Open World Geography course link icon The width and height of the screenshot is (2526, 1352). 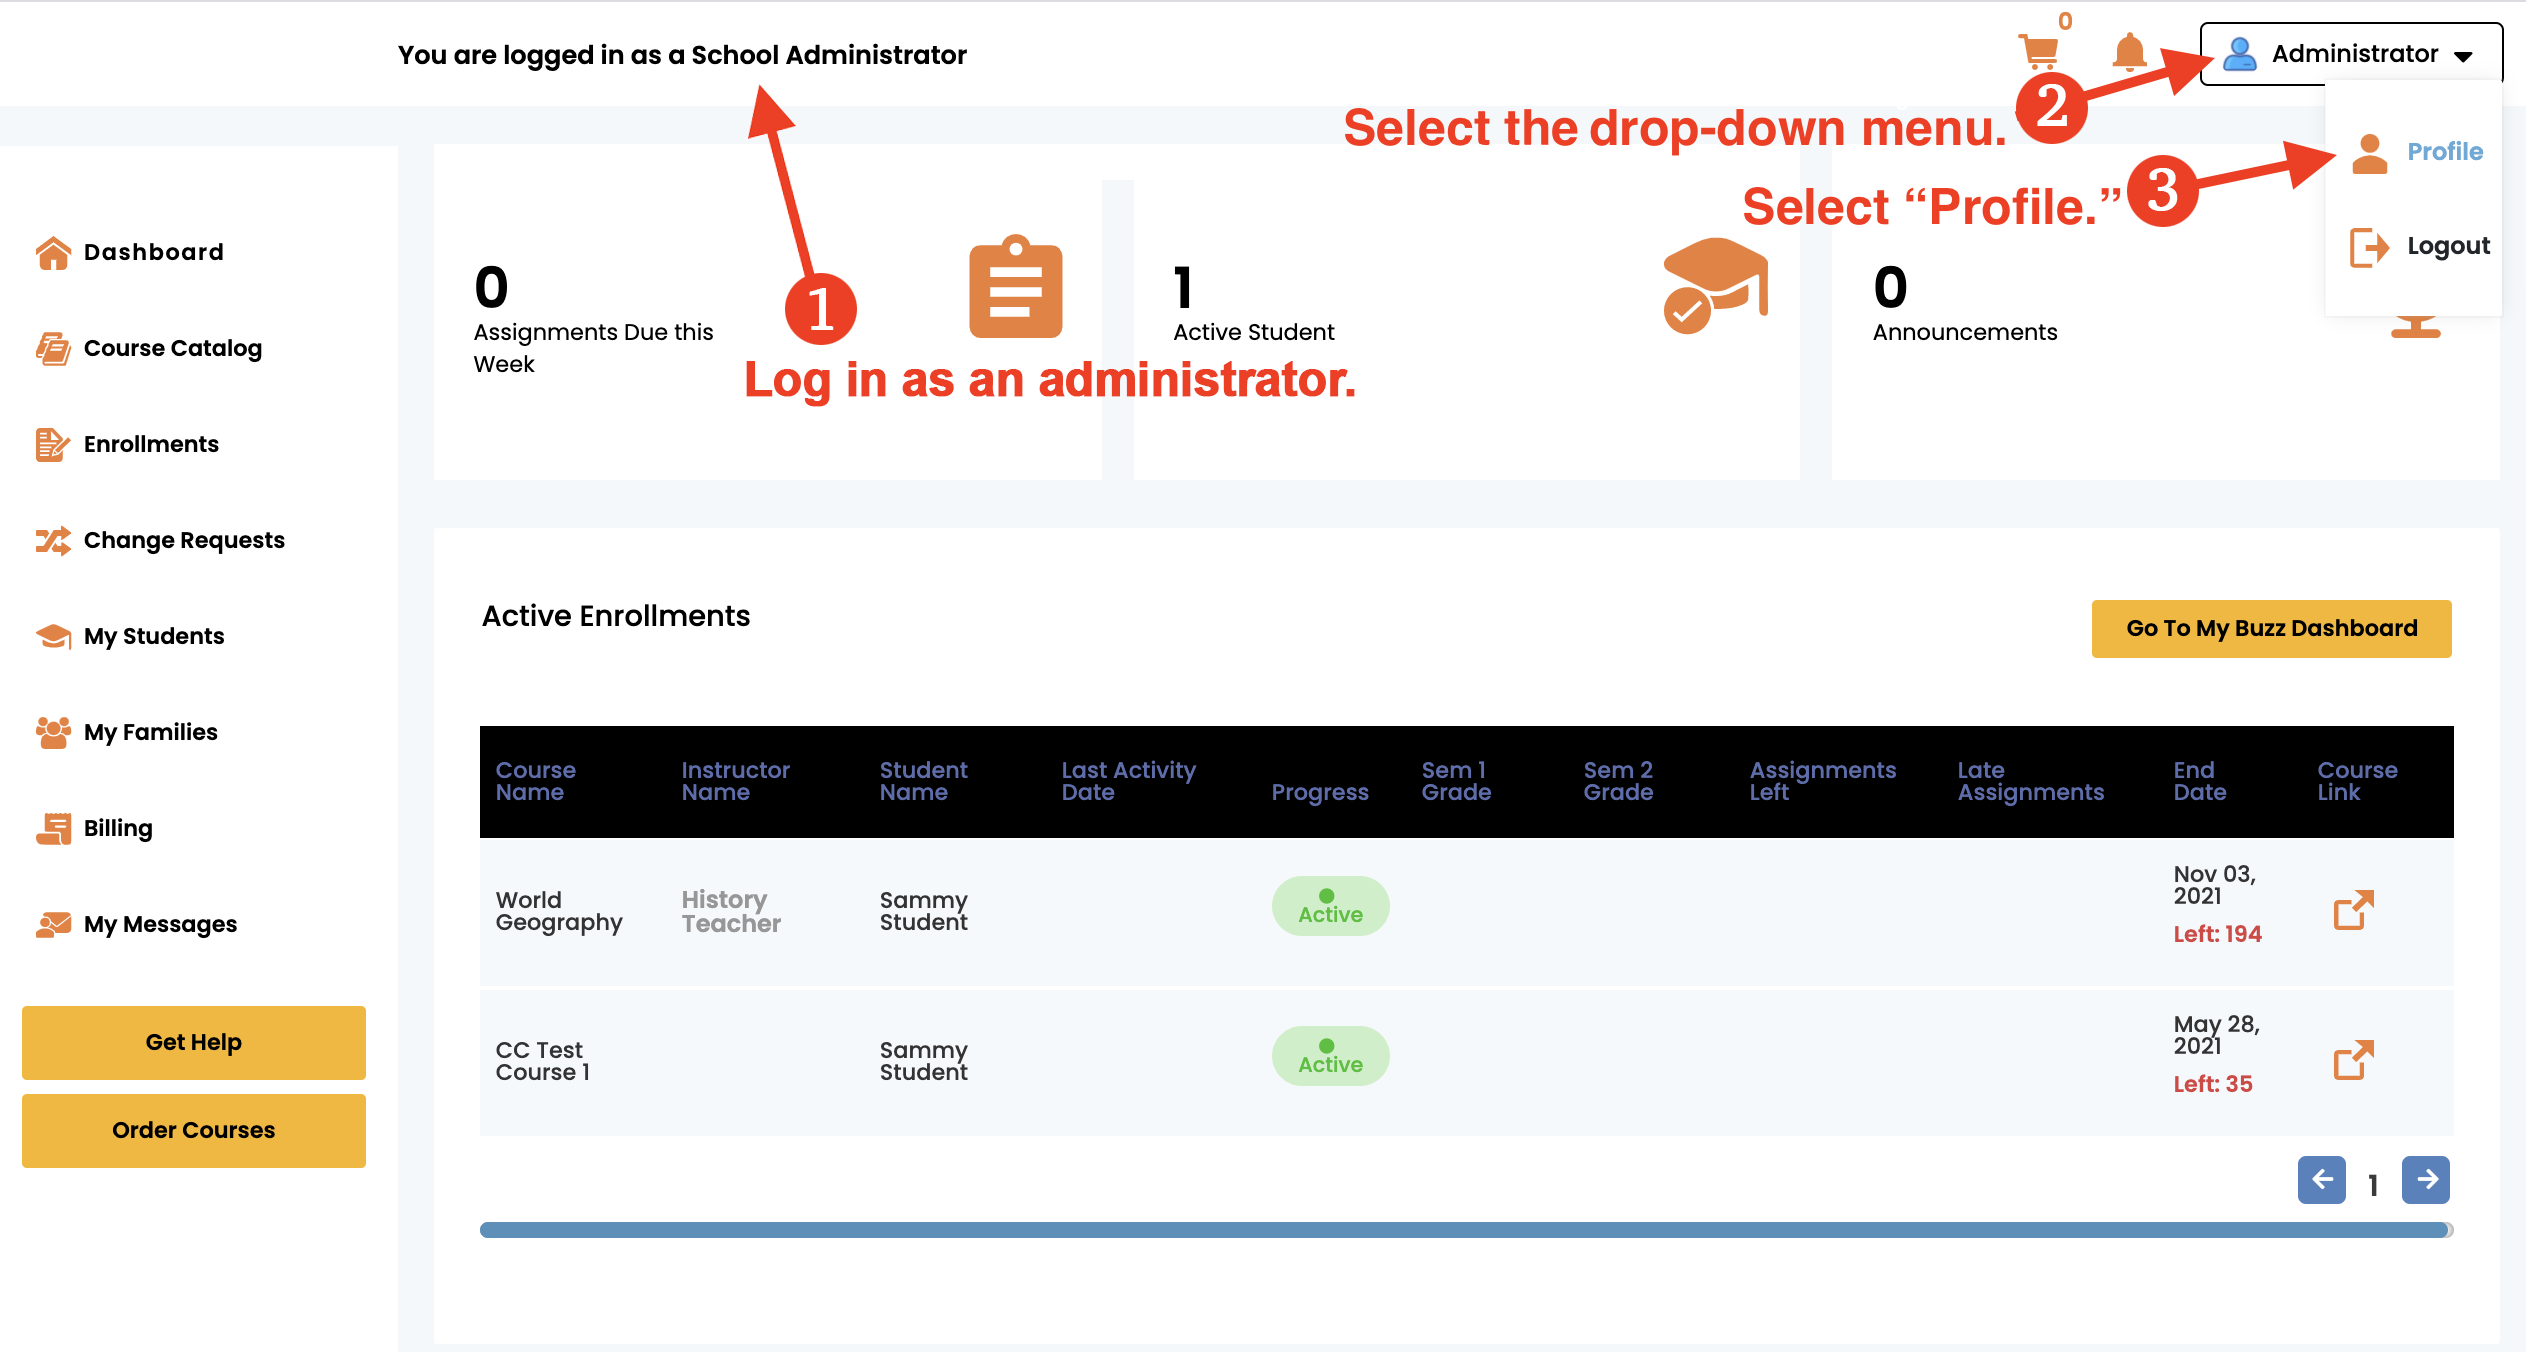click(x=2353, y=910)
